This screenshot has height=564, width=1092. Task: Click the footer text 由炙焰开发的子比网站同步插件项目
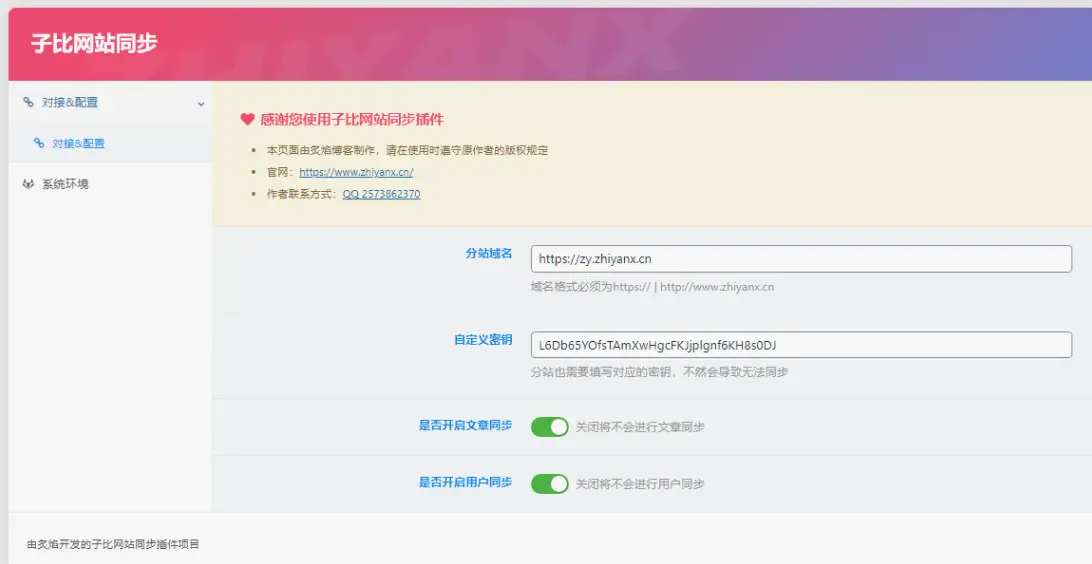click(113, 545)
